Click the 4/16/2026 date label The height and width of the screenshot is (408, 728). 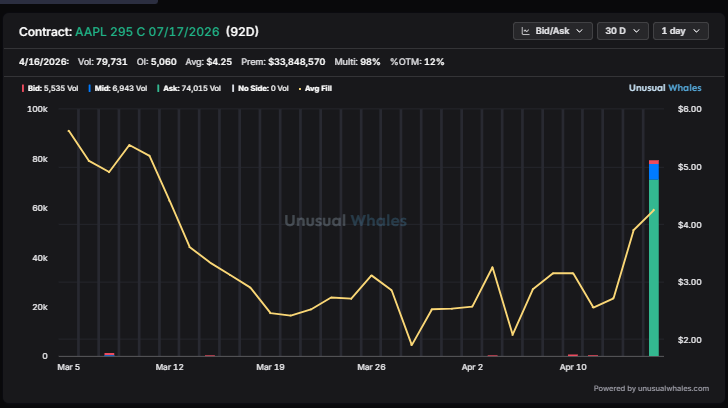[44, 62]
